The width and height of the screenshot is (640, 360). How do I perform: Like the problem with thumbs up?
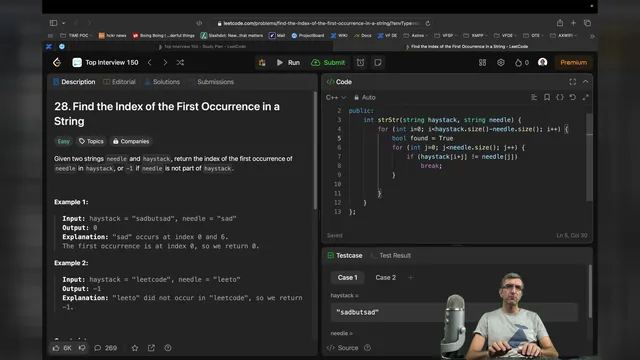(x=62, y=348)
